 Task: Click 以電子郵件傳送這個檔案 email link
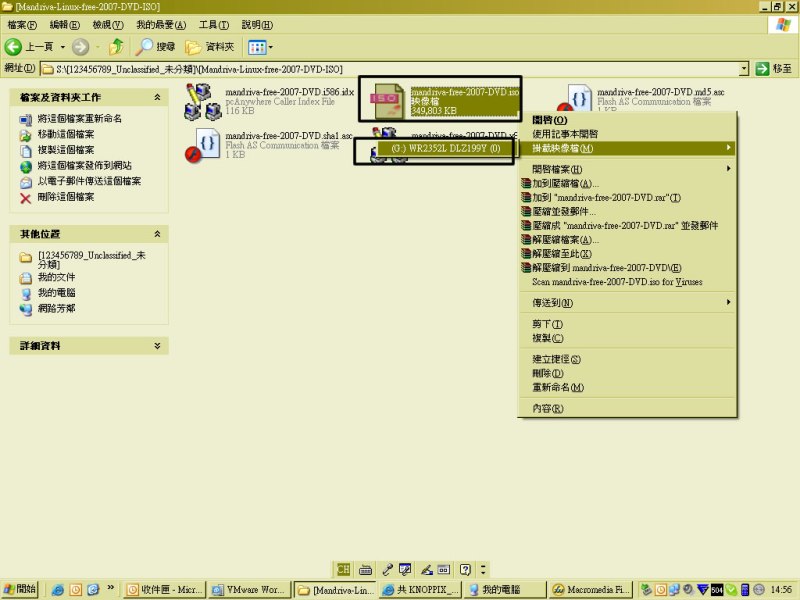[89, 181]
